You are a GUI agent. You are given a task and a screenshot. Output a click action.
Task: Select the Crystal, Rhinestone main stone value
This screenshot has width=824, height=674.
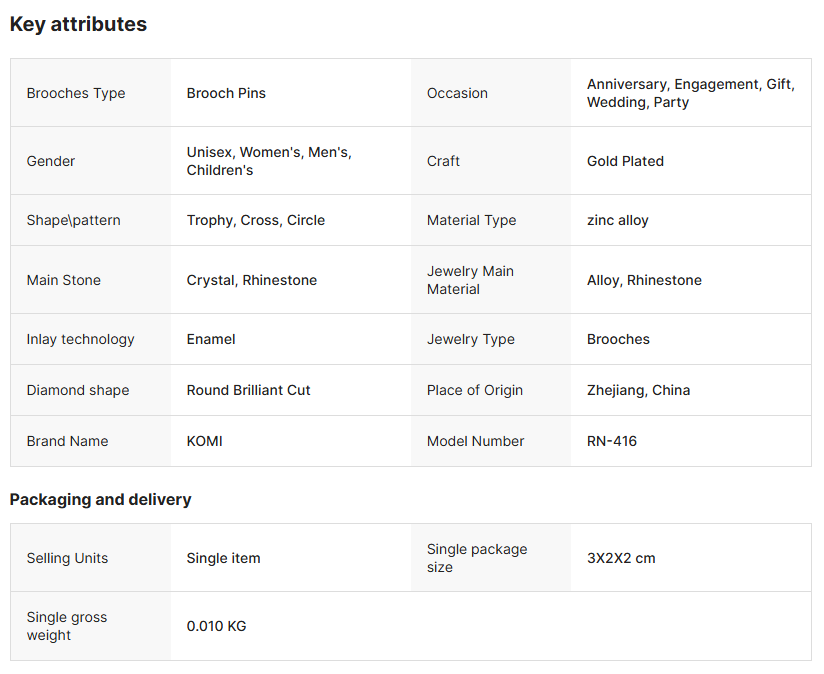[251, 280]
